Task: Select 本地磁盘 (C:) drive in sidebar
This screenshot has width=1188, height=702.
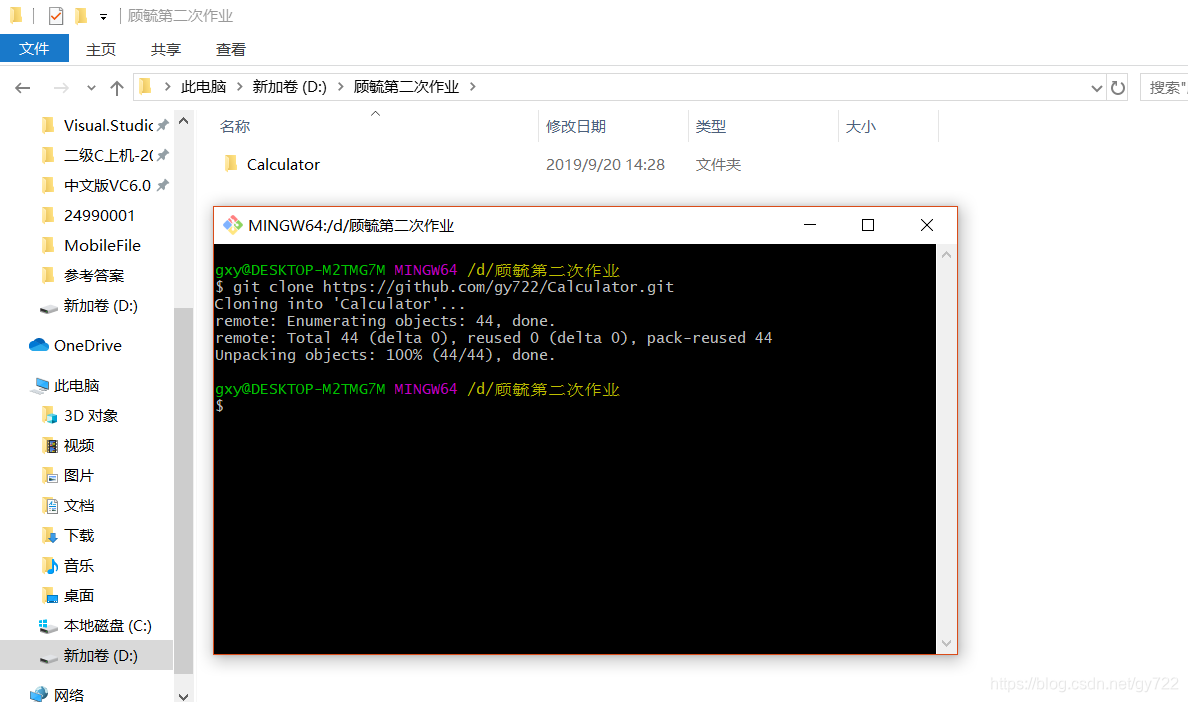Action: point(106,626)
